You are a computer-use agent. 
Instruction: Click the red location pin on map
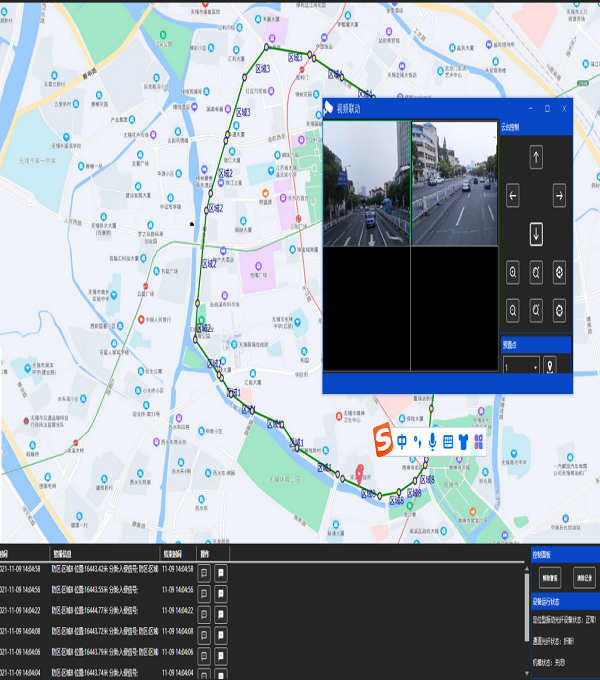359,474
